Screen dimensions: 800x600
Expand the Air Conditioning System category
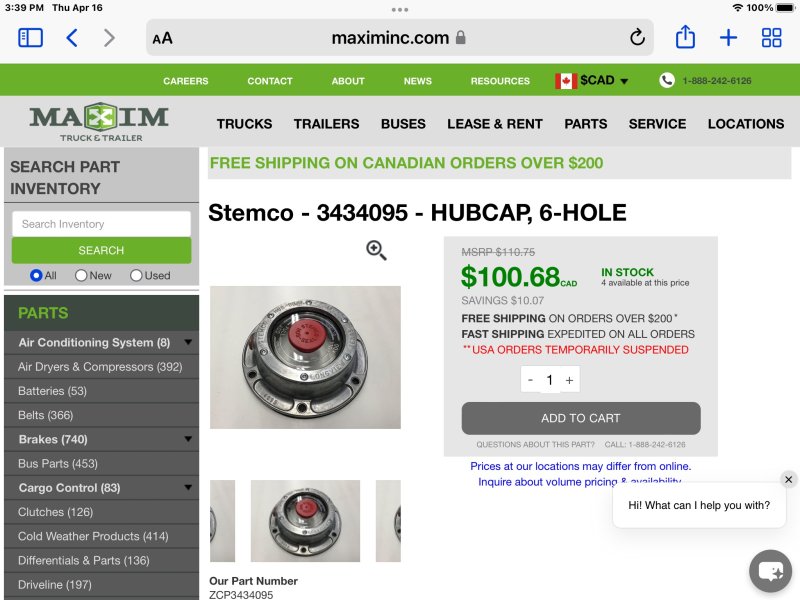188,342
